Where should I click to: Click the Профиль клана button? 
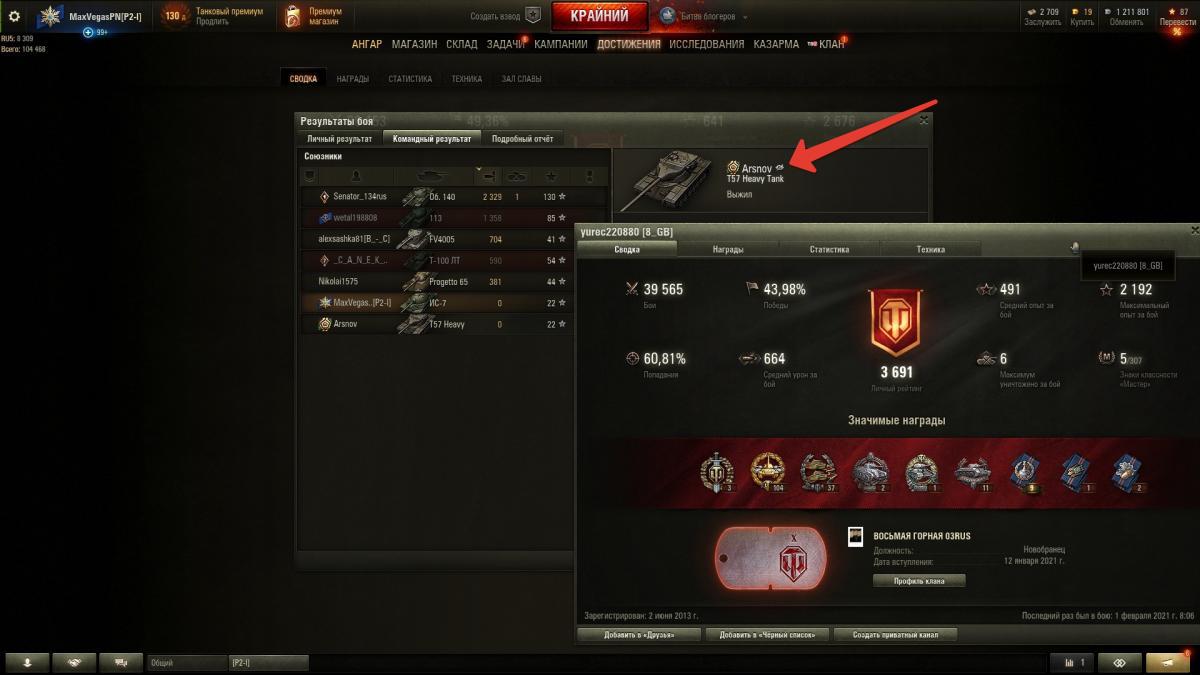pyautogui.click(x=919, y=580)
